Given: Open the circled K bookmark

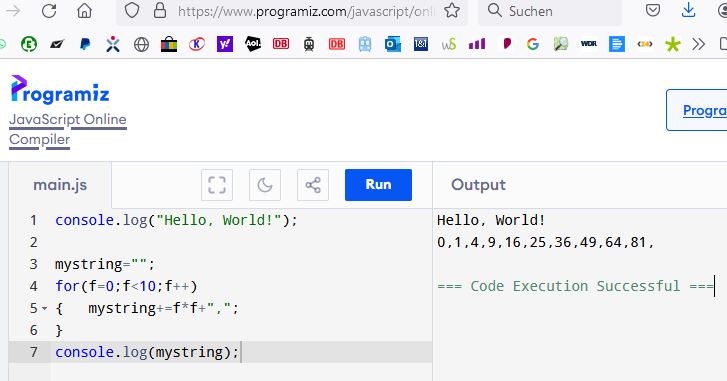Looking at the screenshot, I should point(197,44).
